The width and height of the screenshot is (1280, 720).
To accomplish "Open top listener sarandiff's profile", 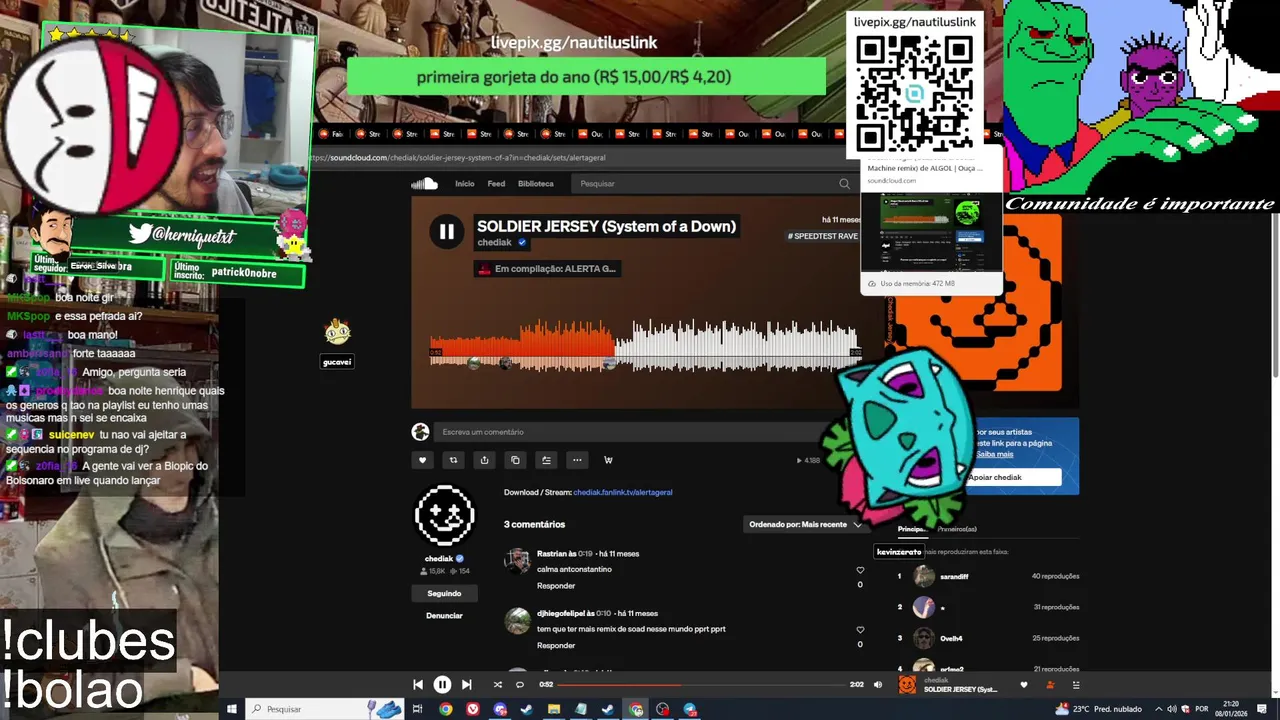I will [x=954, y=576].
